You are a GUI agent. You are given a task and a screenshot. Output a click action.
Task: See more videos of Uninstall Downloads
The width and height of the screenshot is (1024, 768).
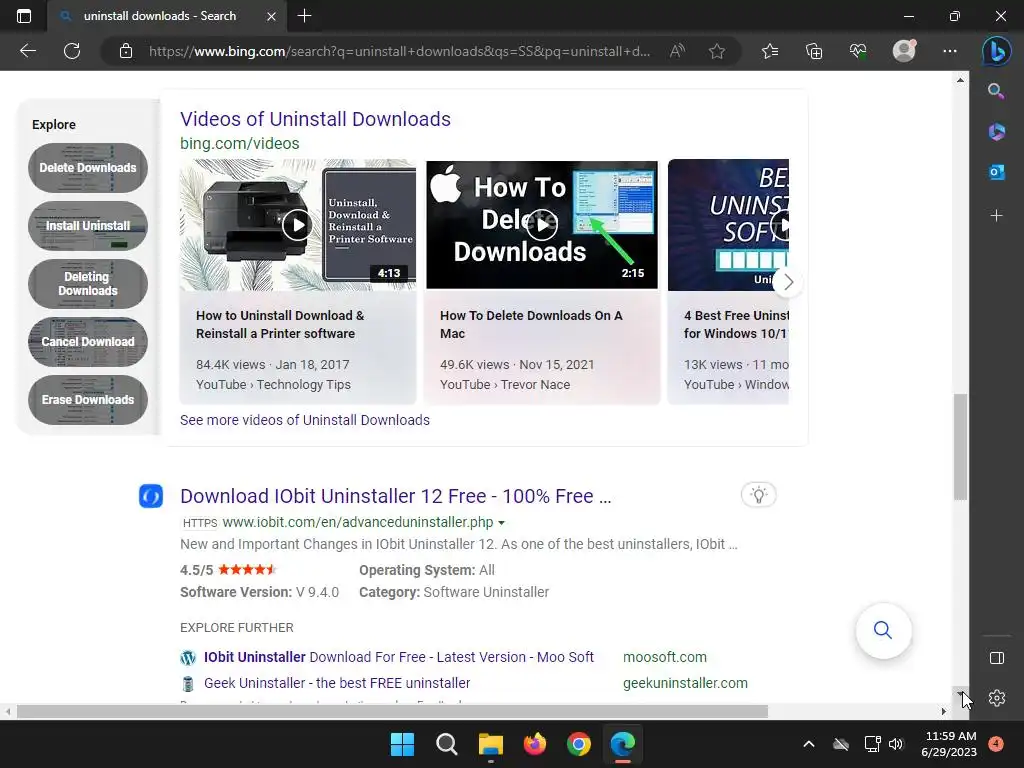(x=305, y=420)
